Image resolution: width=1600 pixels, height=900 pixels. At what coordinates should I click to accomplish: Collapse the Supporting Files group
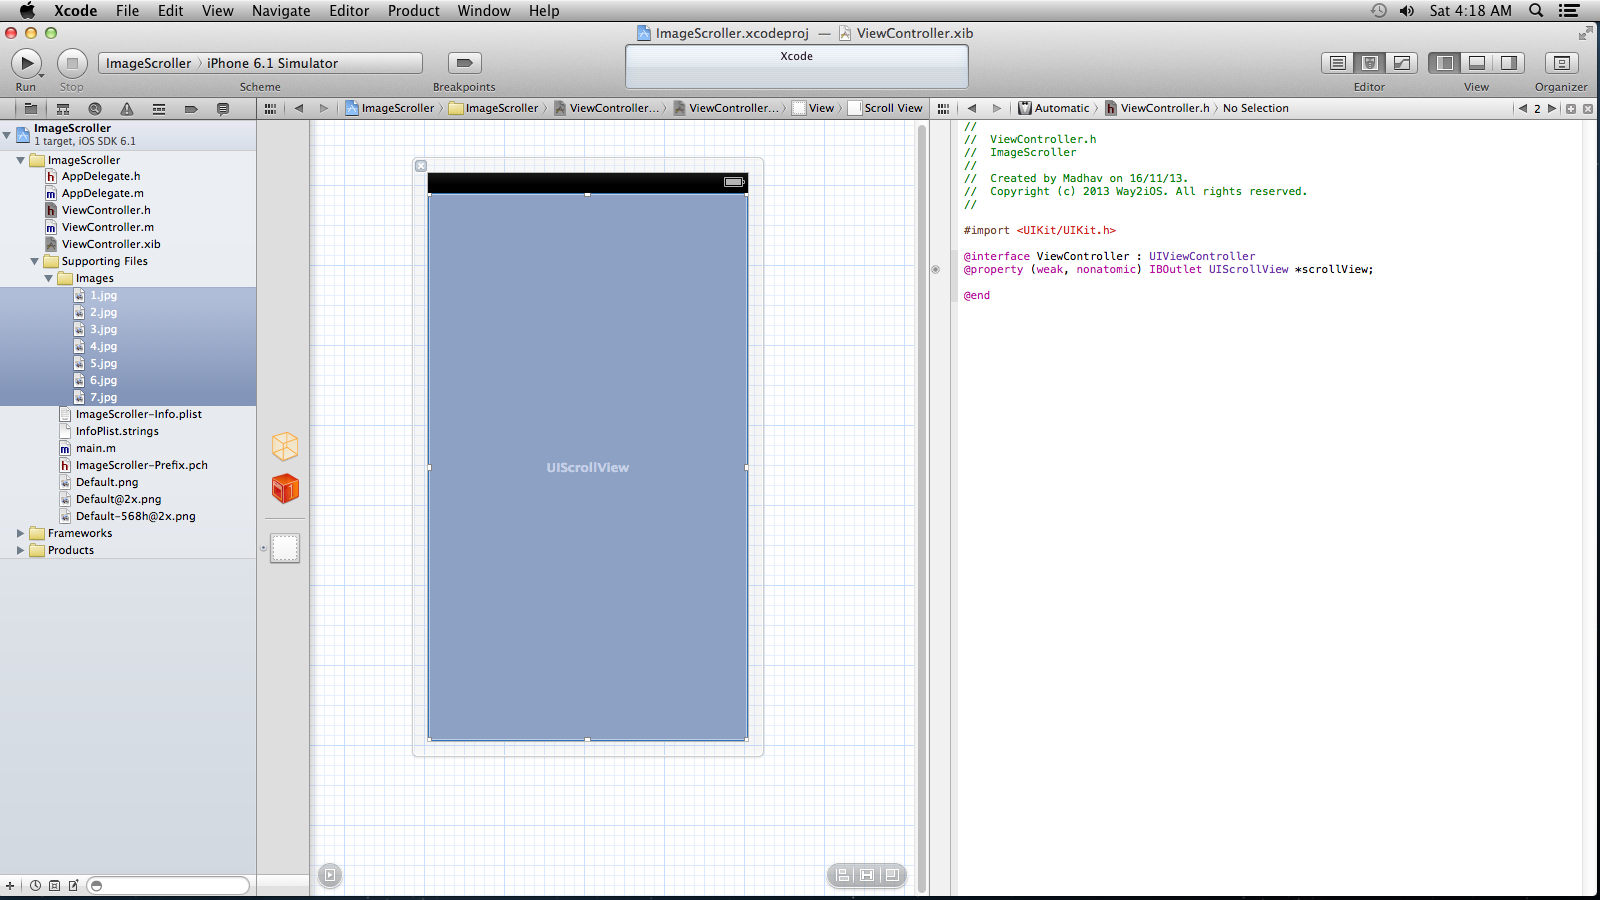tap(35, 261)
